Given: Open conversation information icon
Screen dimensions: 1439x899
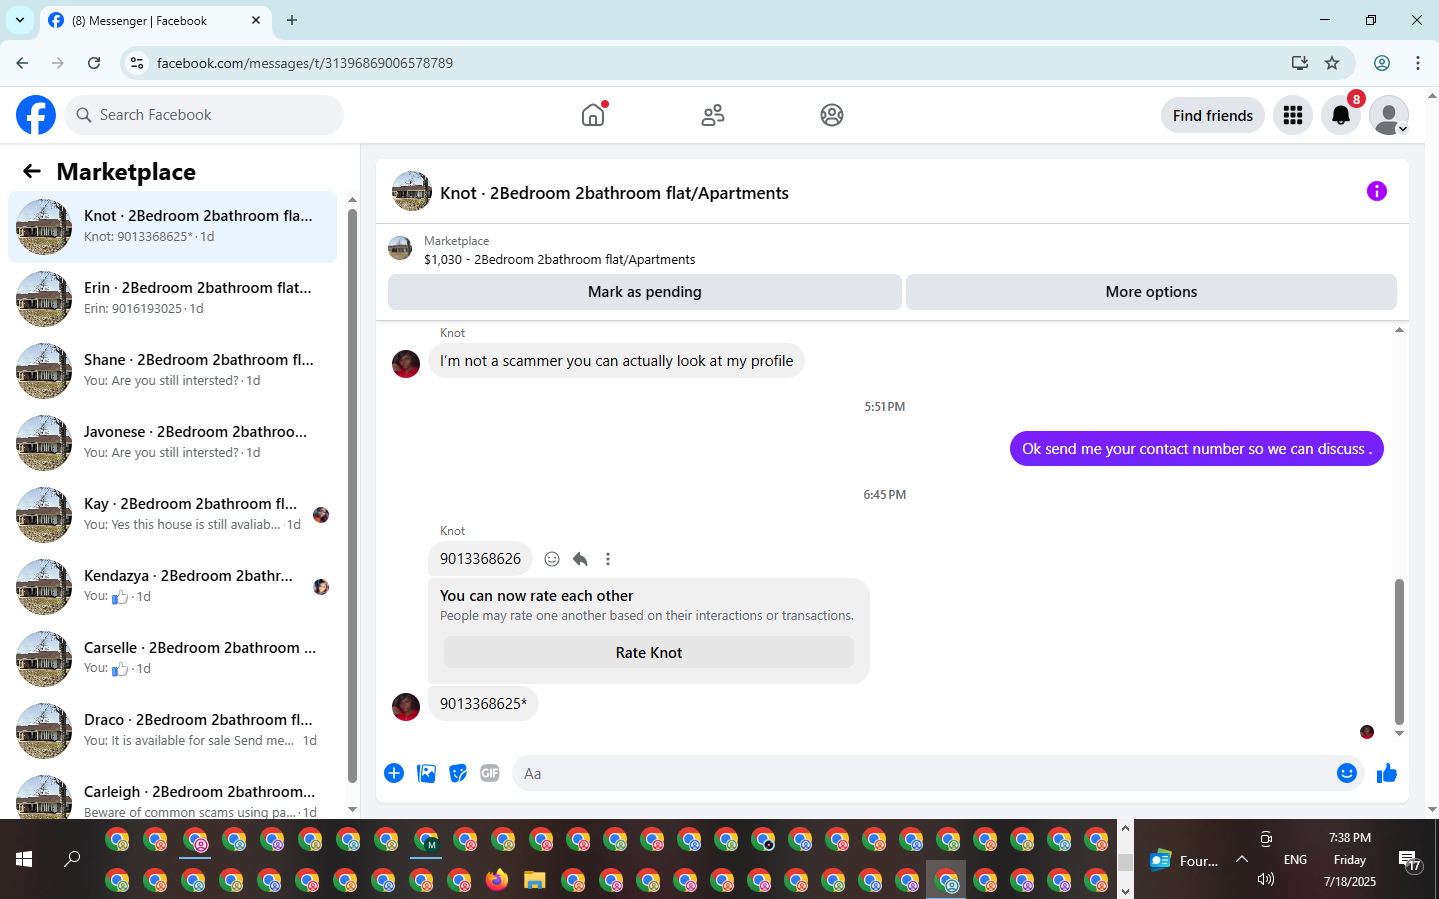Looking at the screenshot, I should [x=1377, y=191].
